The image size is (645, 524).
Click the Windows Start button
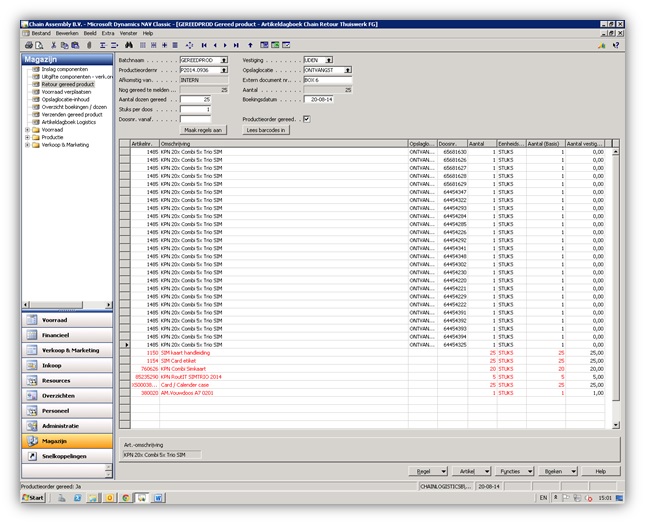(x=33, y=498)
